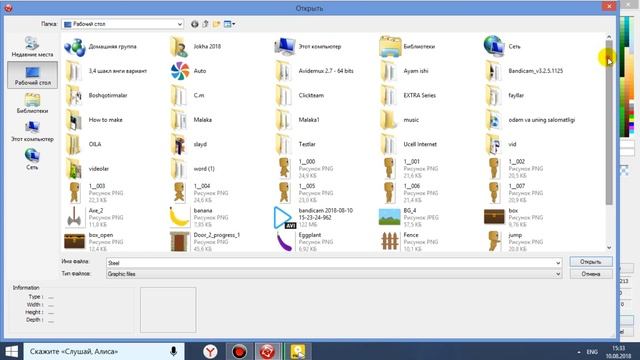Show hidden tray icons arrow
The height and width of the screenshot is (360, 640).
click(579, 352)
